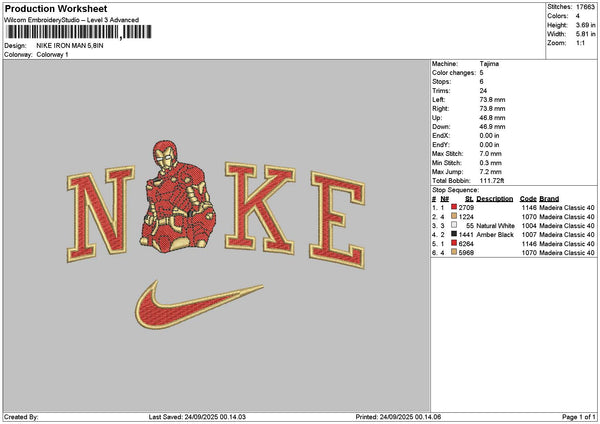Screen dimensions: 600x424
Task: Click the Down value '46.9 mm'
Action: tap(492, 127)
